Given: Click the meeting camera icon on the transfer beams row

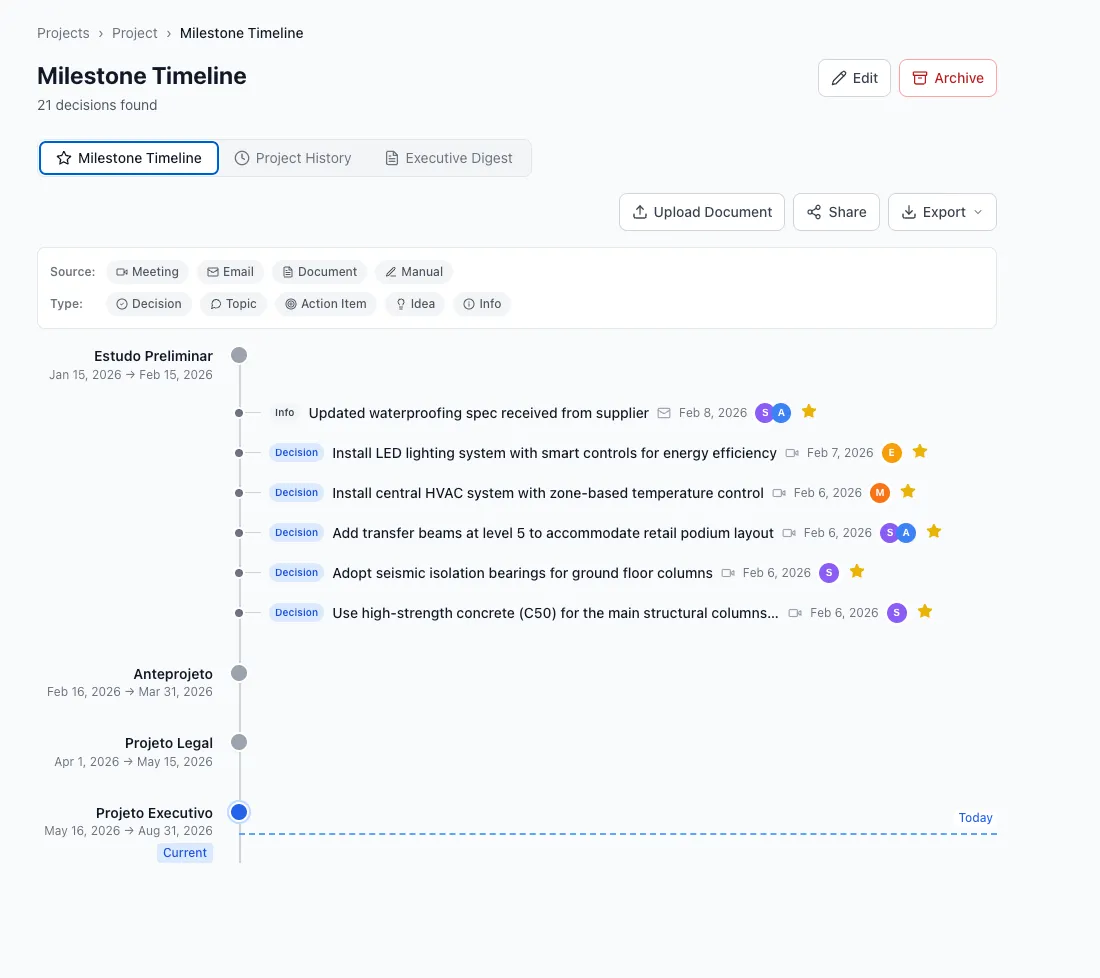Looking at the screenshot, I should 789,533.
